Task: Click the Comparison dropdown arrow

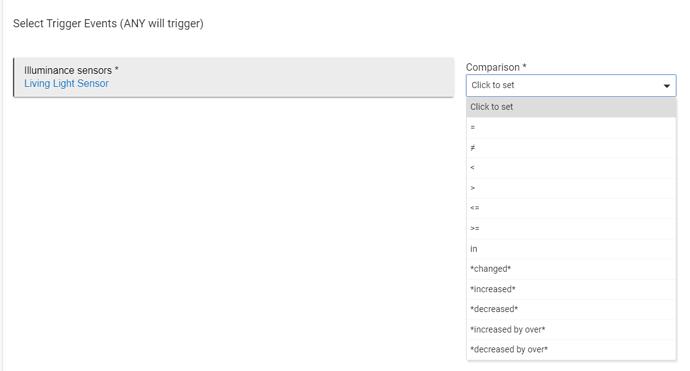Action: coord(667,86)
